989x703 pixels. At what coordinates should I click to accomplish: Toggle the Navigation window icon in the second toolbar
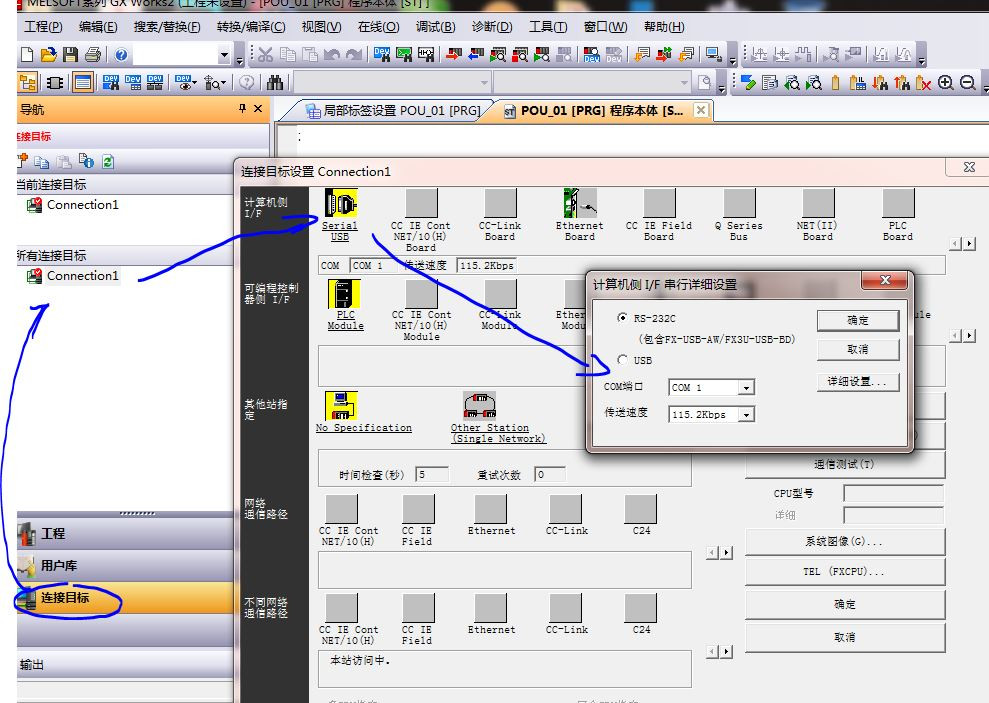tap(27, 83)
